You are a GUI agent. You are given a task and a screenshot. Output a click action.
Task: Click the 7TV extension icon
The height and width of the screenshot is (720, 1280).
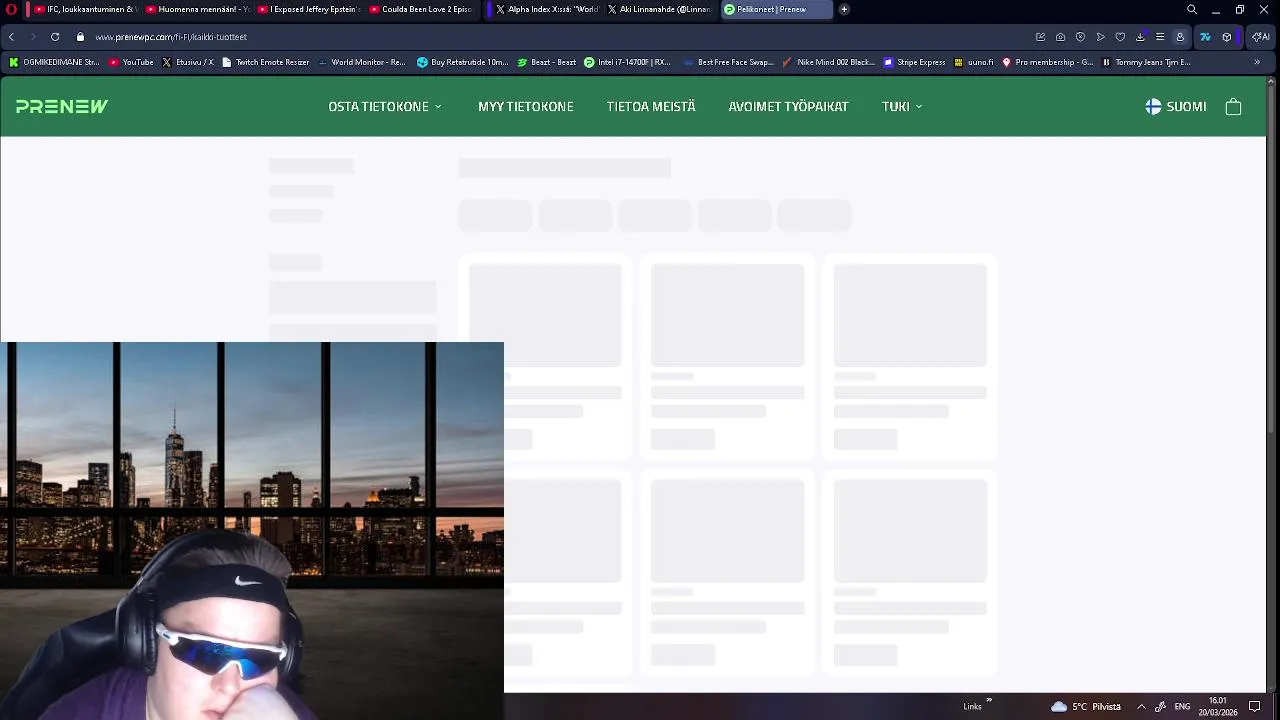(x=1205, y=37)
